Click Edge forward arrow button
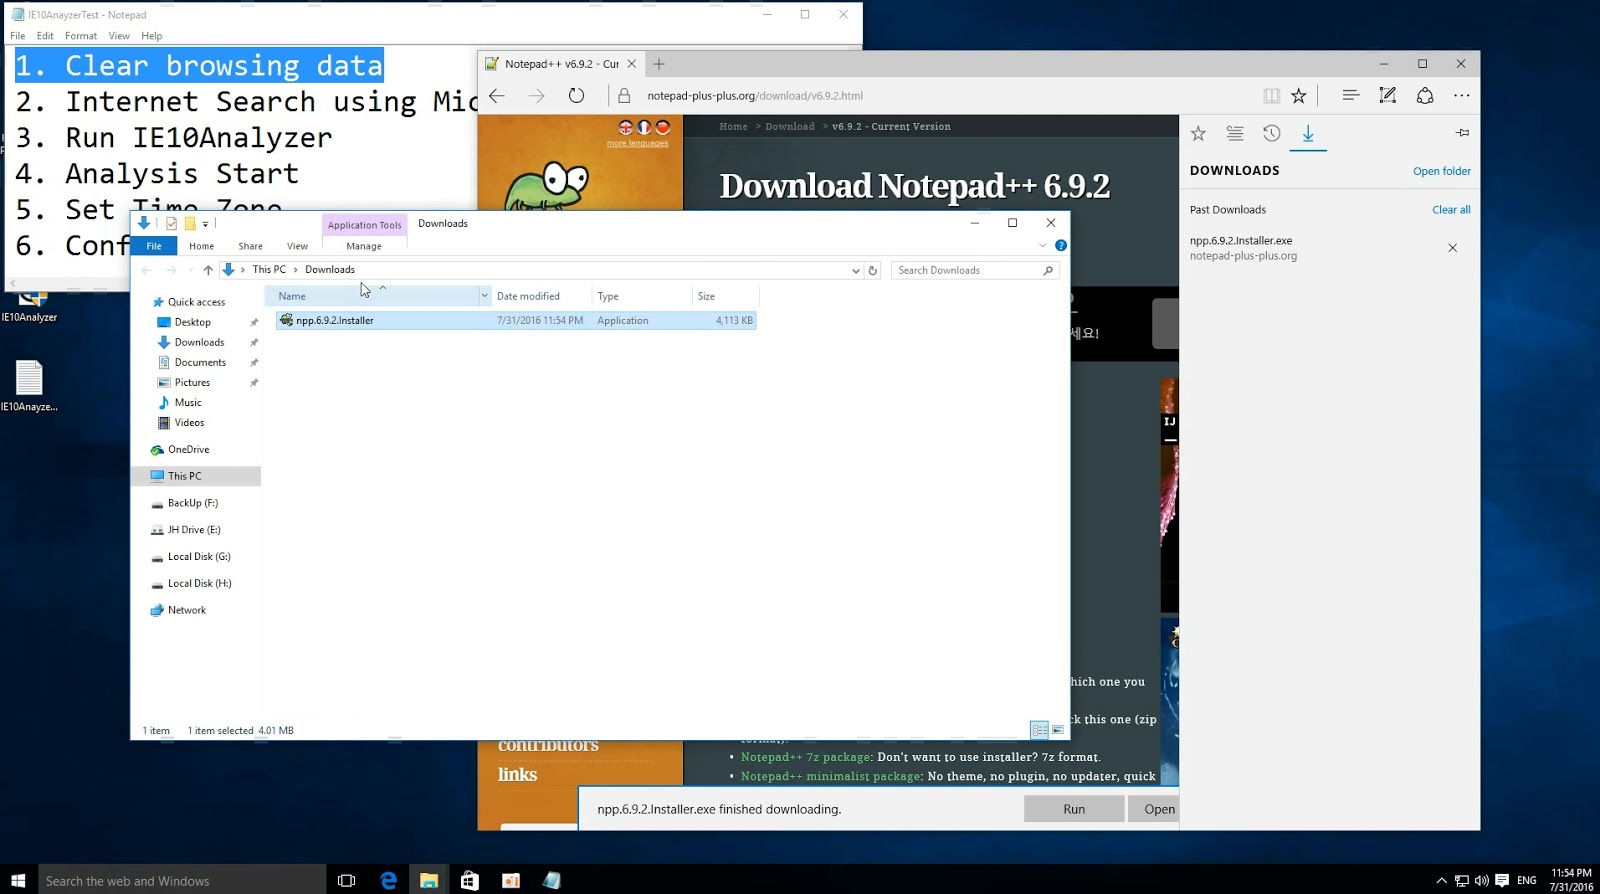 coord(537,96)
